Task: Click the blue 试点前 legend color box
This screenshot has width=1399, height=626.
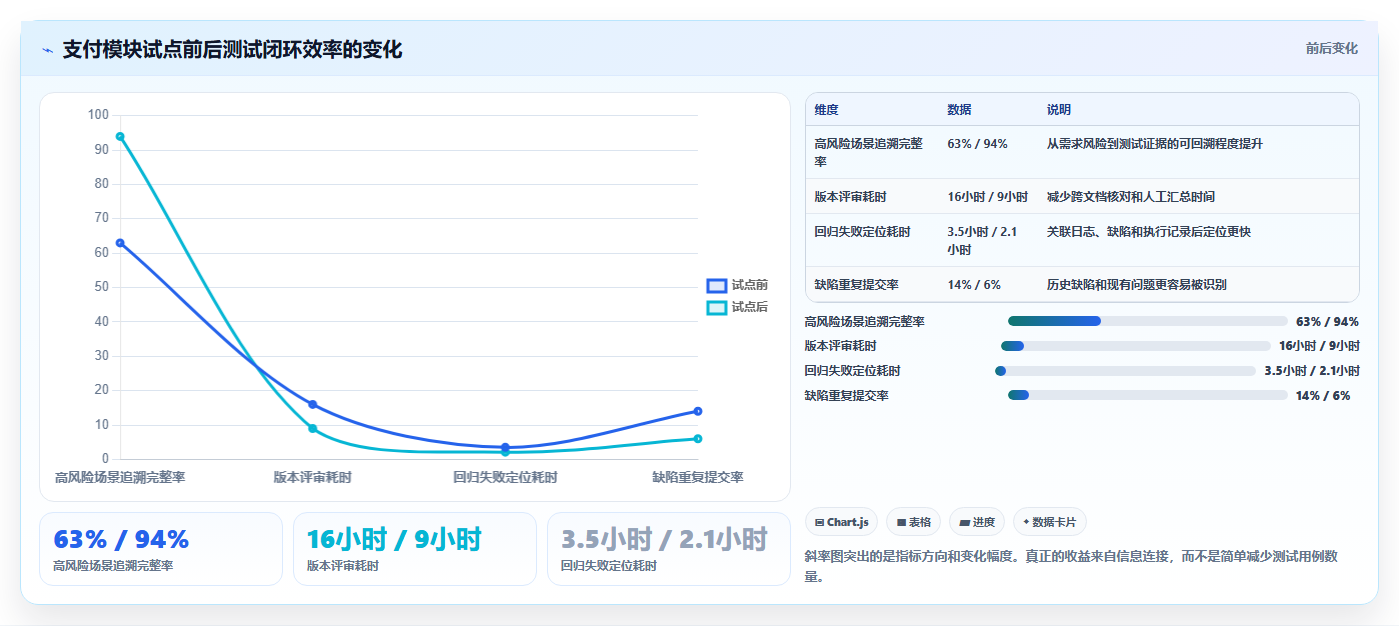Action: tap(716, 285)
